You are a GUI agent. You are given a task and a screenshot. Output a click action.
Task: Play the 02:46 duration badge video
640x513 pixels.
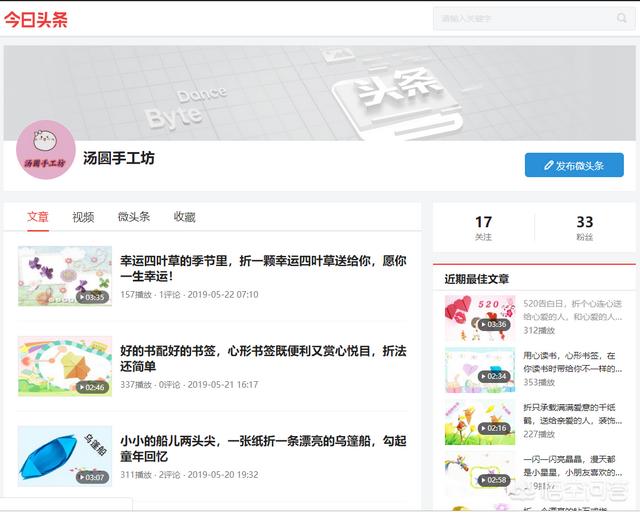pos(94,387)
